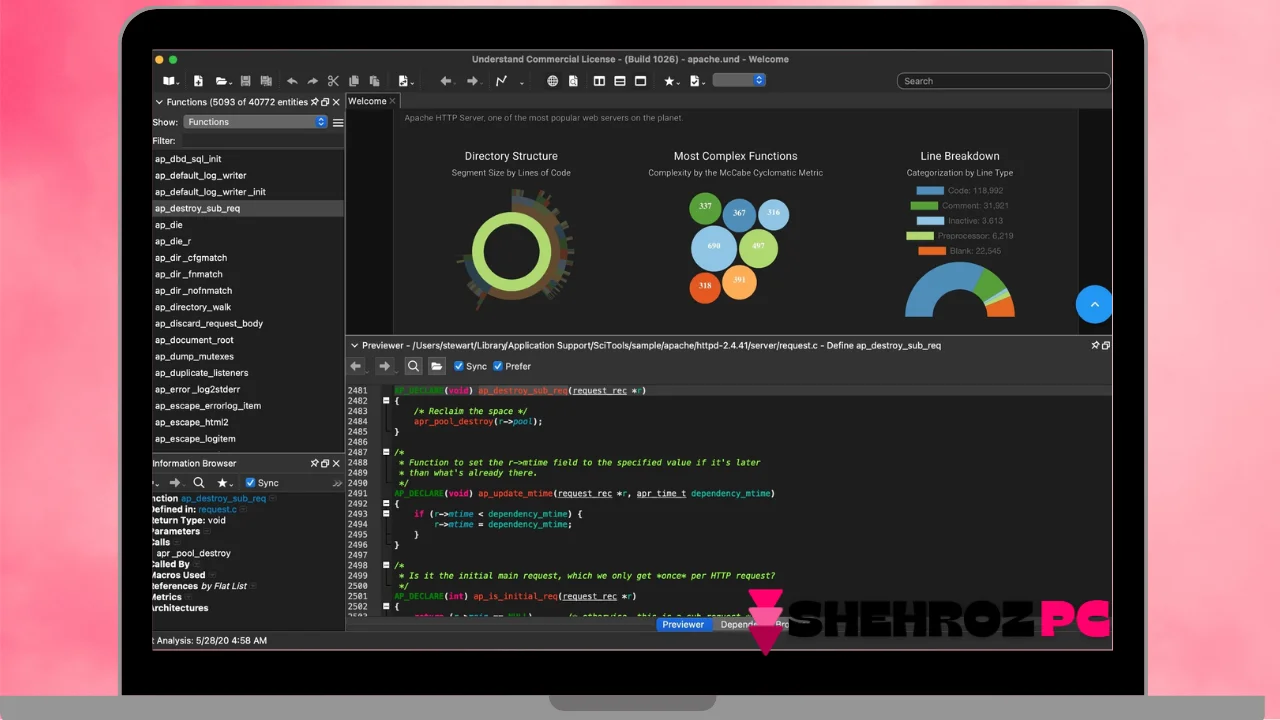
Task: Click the New File toolbar icon
Action: 198,81
